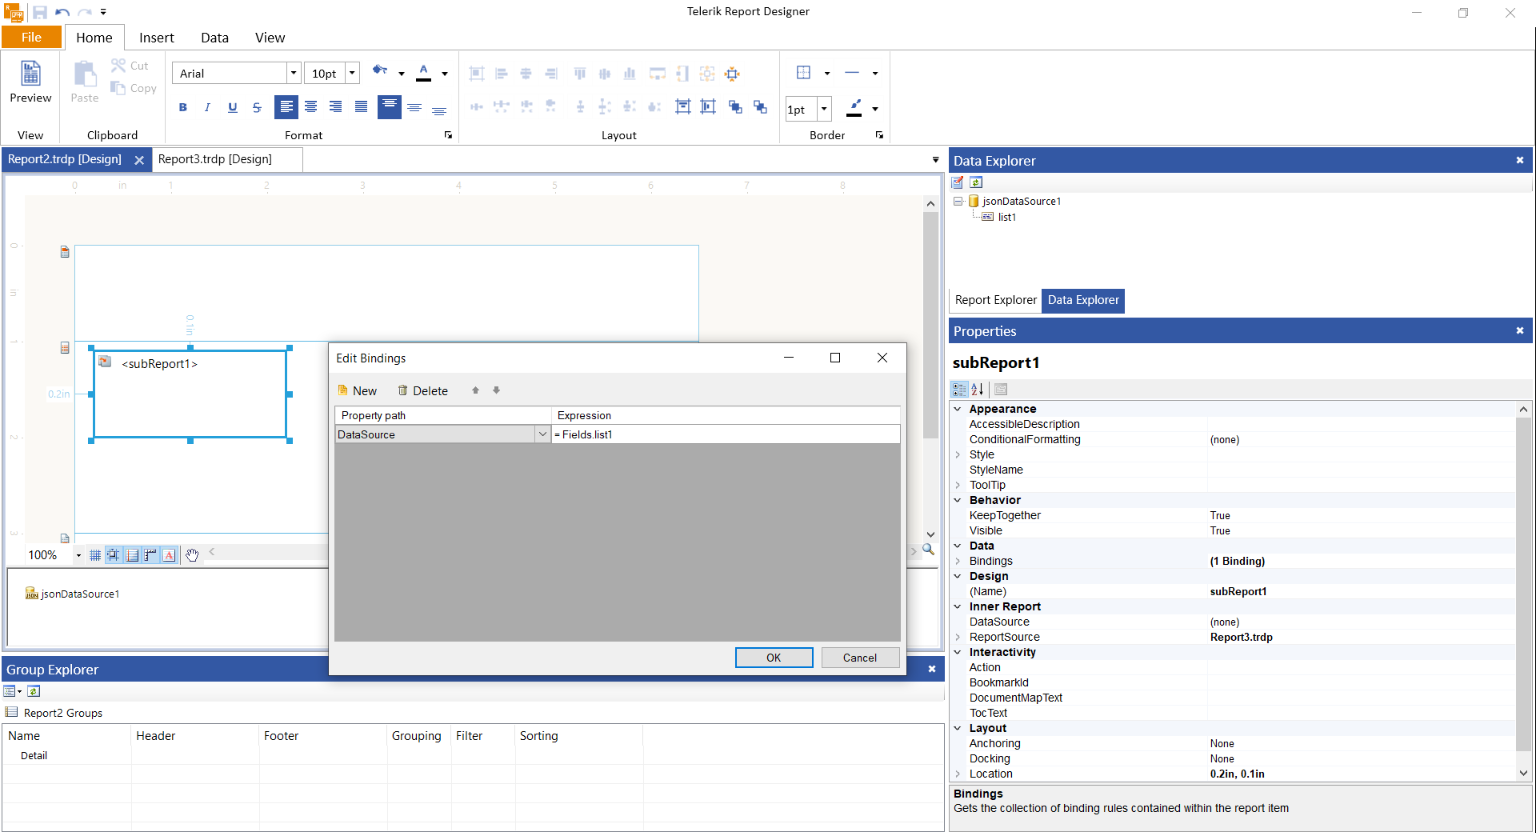
Task: Toggle Bold text formatting
Action: coord(182,107)
